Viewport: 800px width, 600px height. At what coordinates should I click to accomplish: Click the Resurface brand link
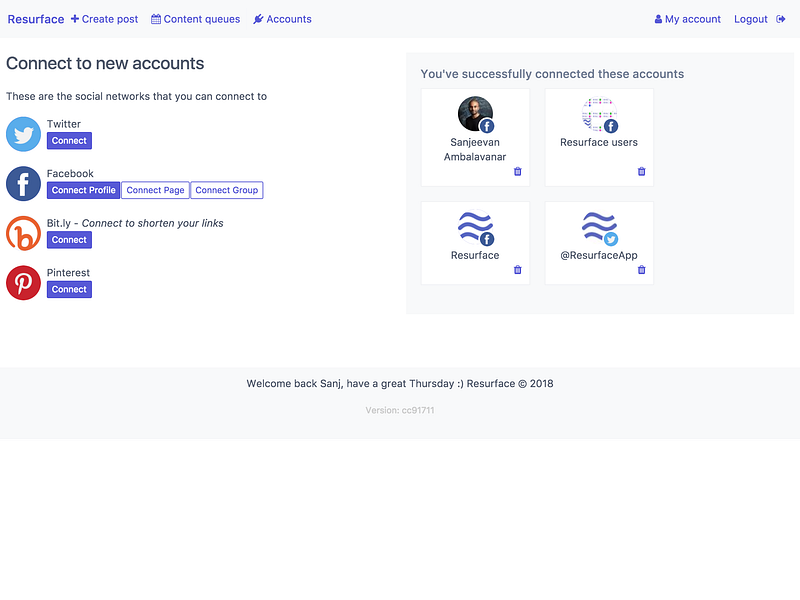[36, 19]
